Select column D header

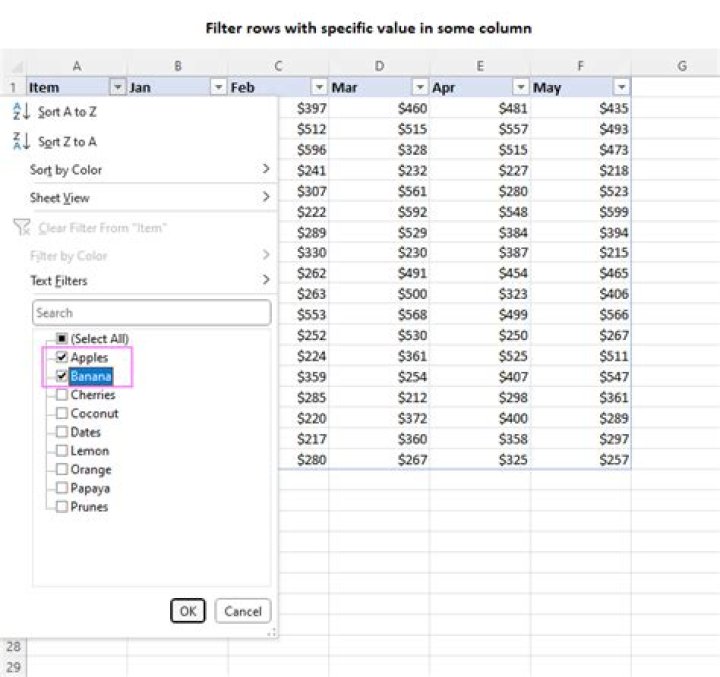pos(379,66)
